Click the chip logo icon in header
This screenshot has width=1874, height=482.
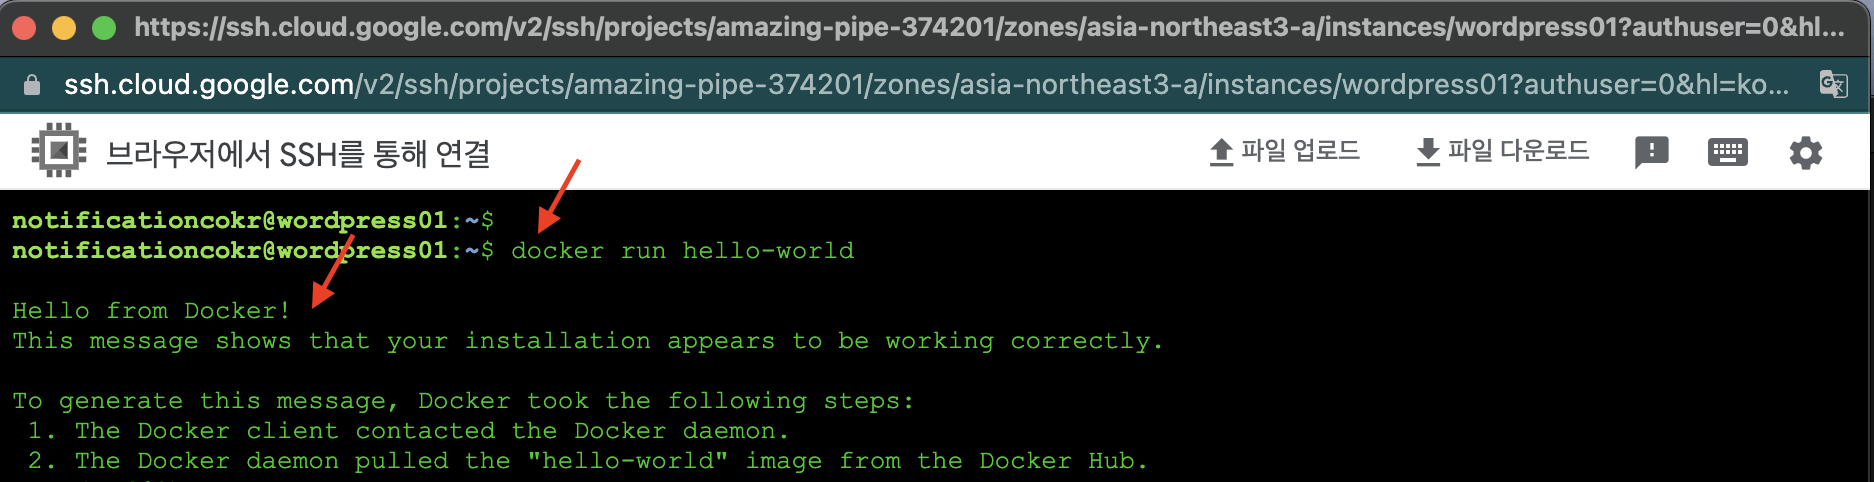click(x=59, y=151)
